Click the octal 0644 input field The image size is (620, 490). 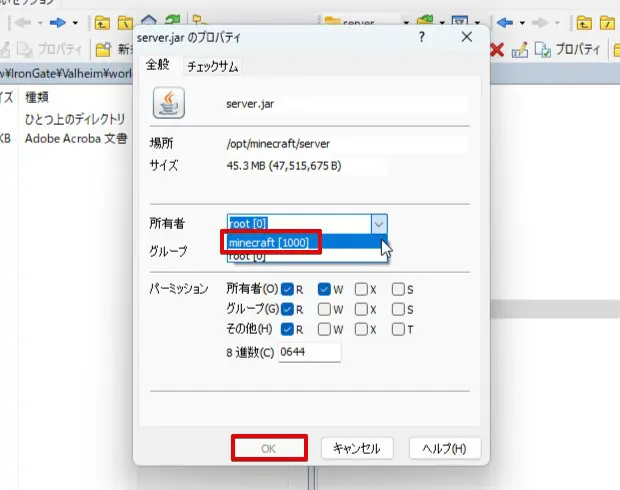pos(310,352)
